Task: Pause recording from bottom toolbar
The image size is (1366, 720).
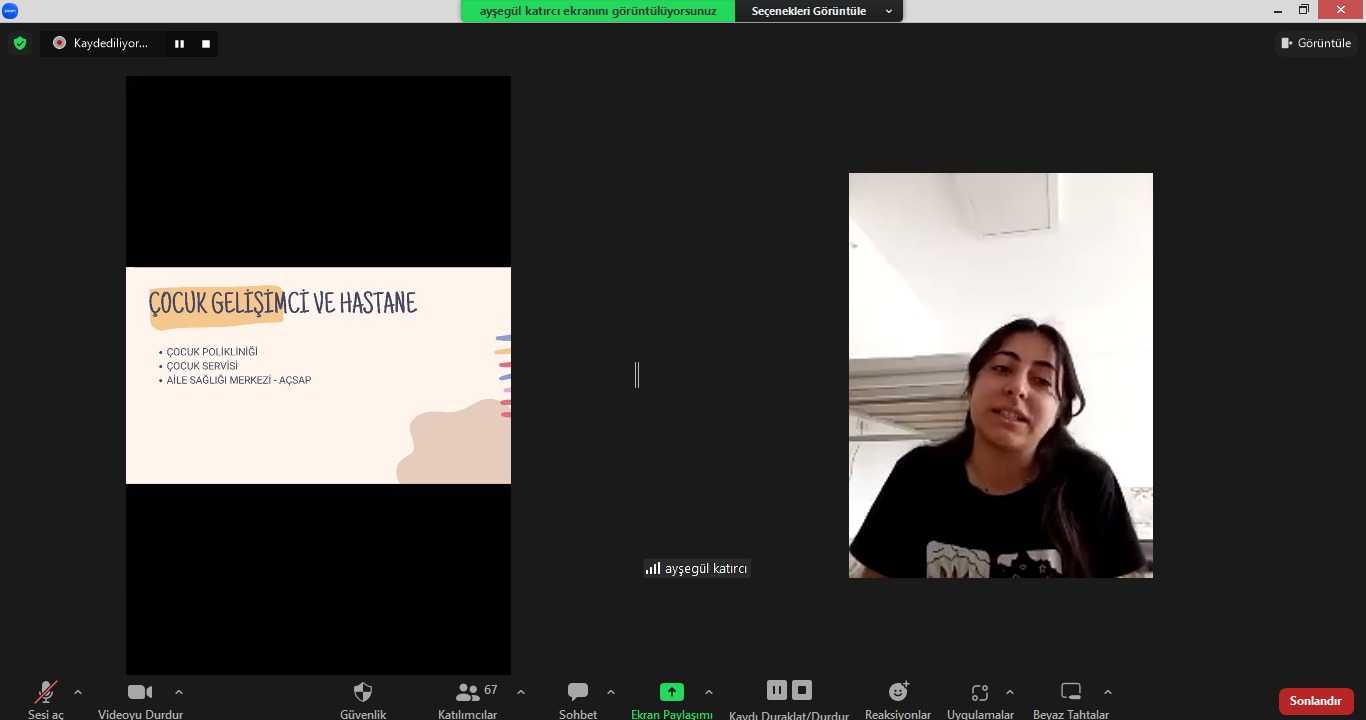Action: pyautogui.click(x=777, y=690)
